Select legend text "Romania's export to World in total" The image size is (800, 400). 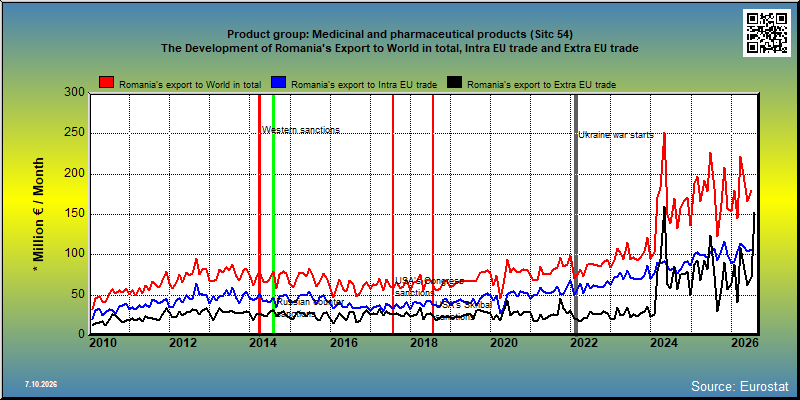[190, 85]
